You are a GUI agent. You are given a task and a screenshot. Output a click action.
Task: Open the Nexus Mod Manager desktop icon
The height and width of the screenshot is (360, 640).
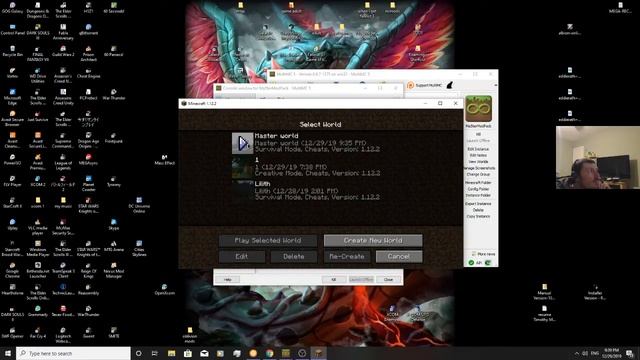(x=113, y=270)
